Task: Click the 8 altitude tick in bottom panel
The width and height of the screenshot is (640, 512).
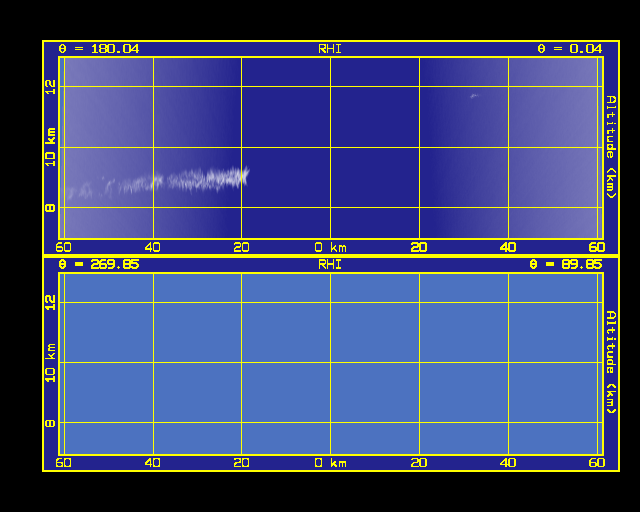Action: (x=50, y=423)
